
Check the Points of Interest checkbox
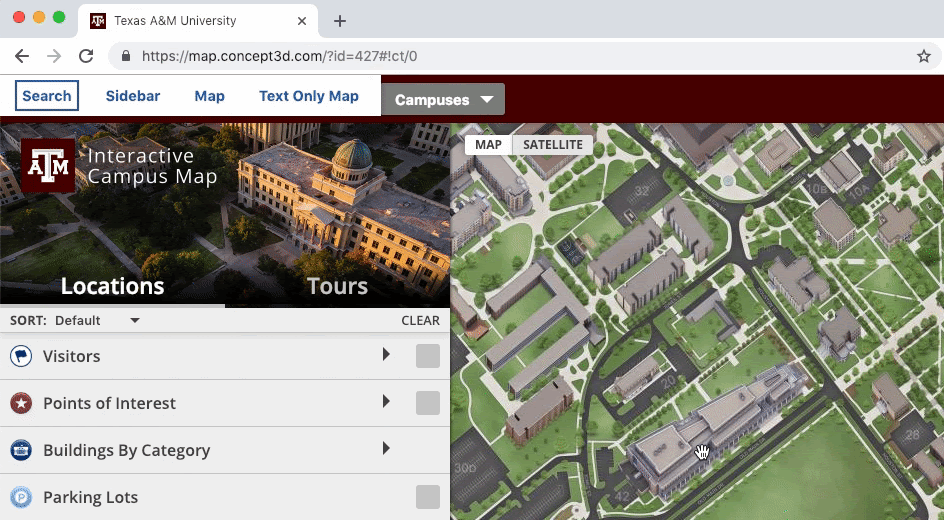pyautogui.click(x=427, y=403)
